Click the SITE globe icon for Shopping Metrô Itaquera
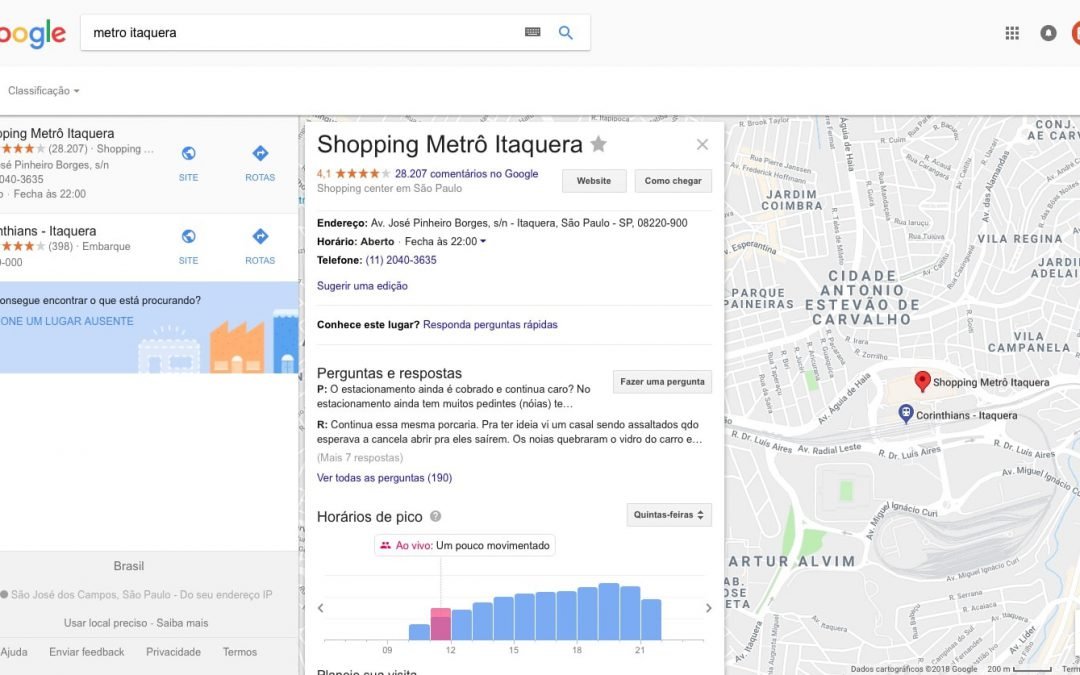The height and width of the screenshot is (675, 1080). point(188,153)
